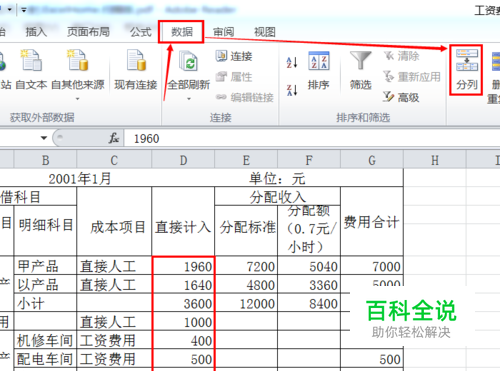Click the formula bar showing 1960
The height and width of the screenshot is (371, 500).
[312, 138]
